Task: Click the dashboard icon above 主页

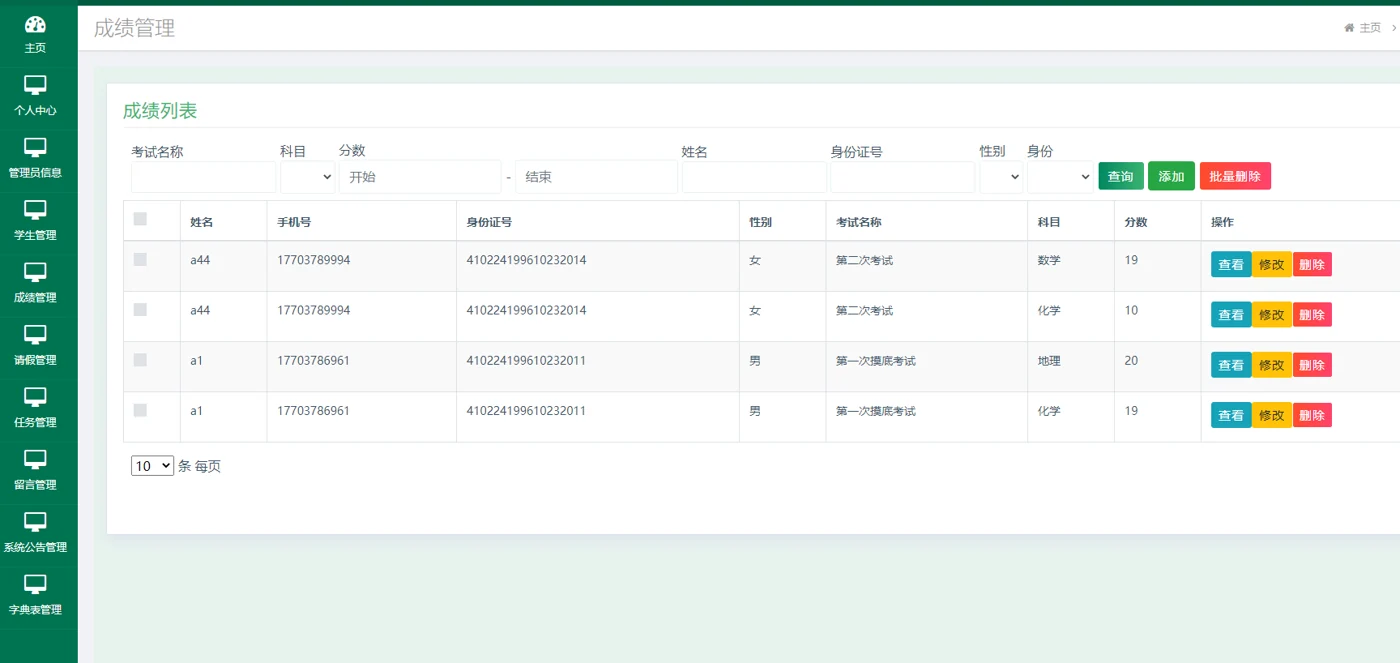Action: tap(35, 25)
